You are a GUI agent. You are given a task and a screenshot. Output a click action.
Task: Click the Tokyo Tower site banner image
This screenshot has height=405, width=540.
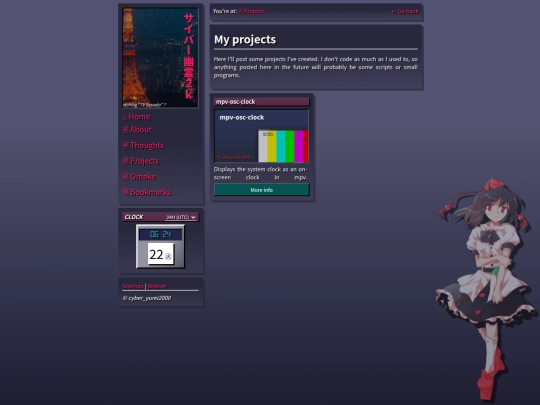pos(160,58)
